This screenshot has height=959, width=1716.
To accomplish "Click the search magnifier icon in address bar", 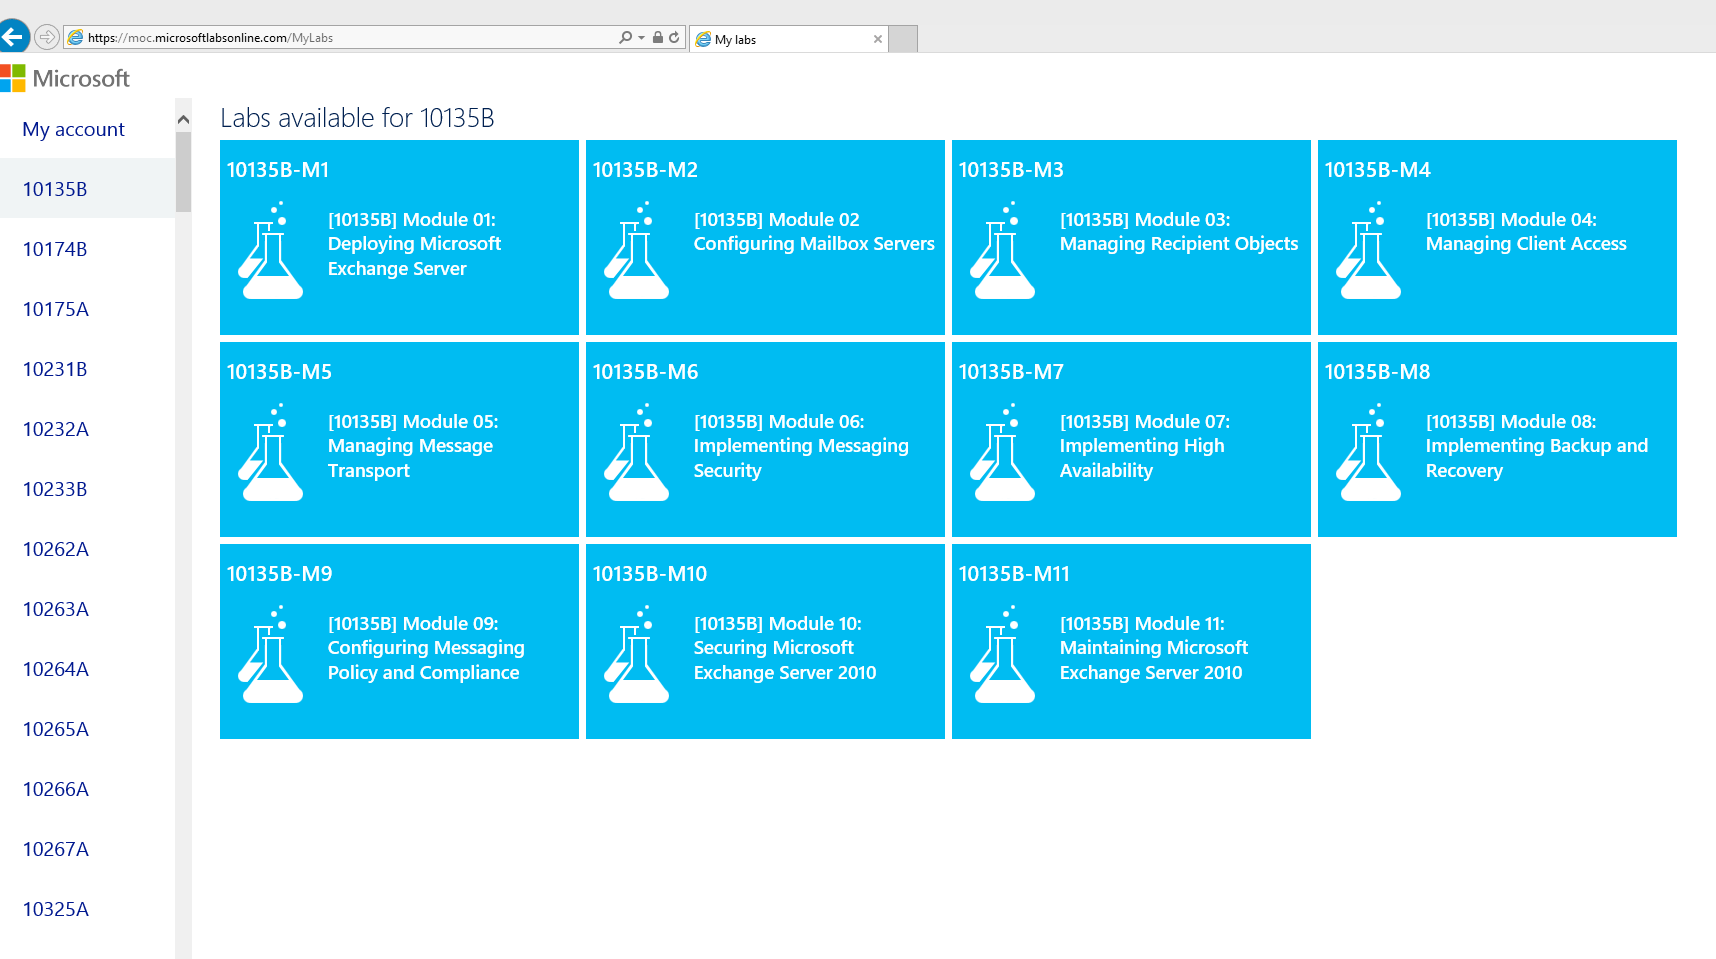I will tap(625, 38).
